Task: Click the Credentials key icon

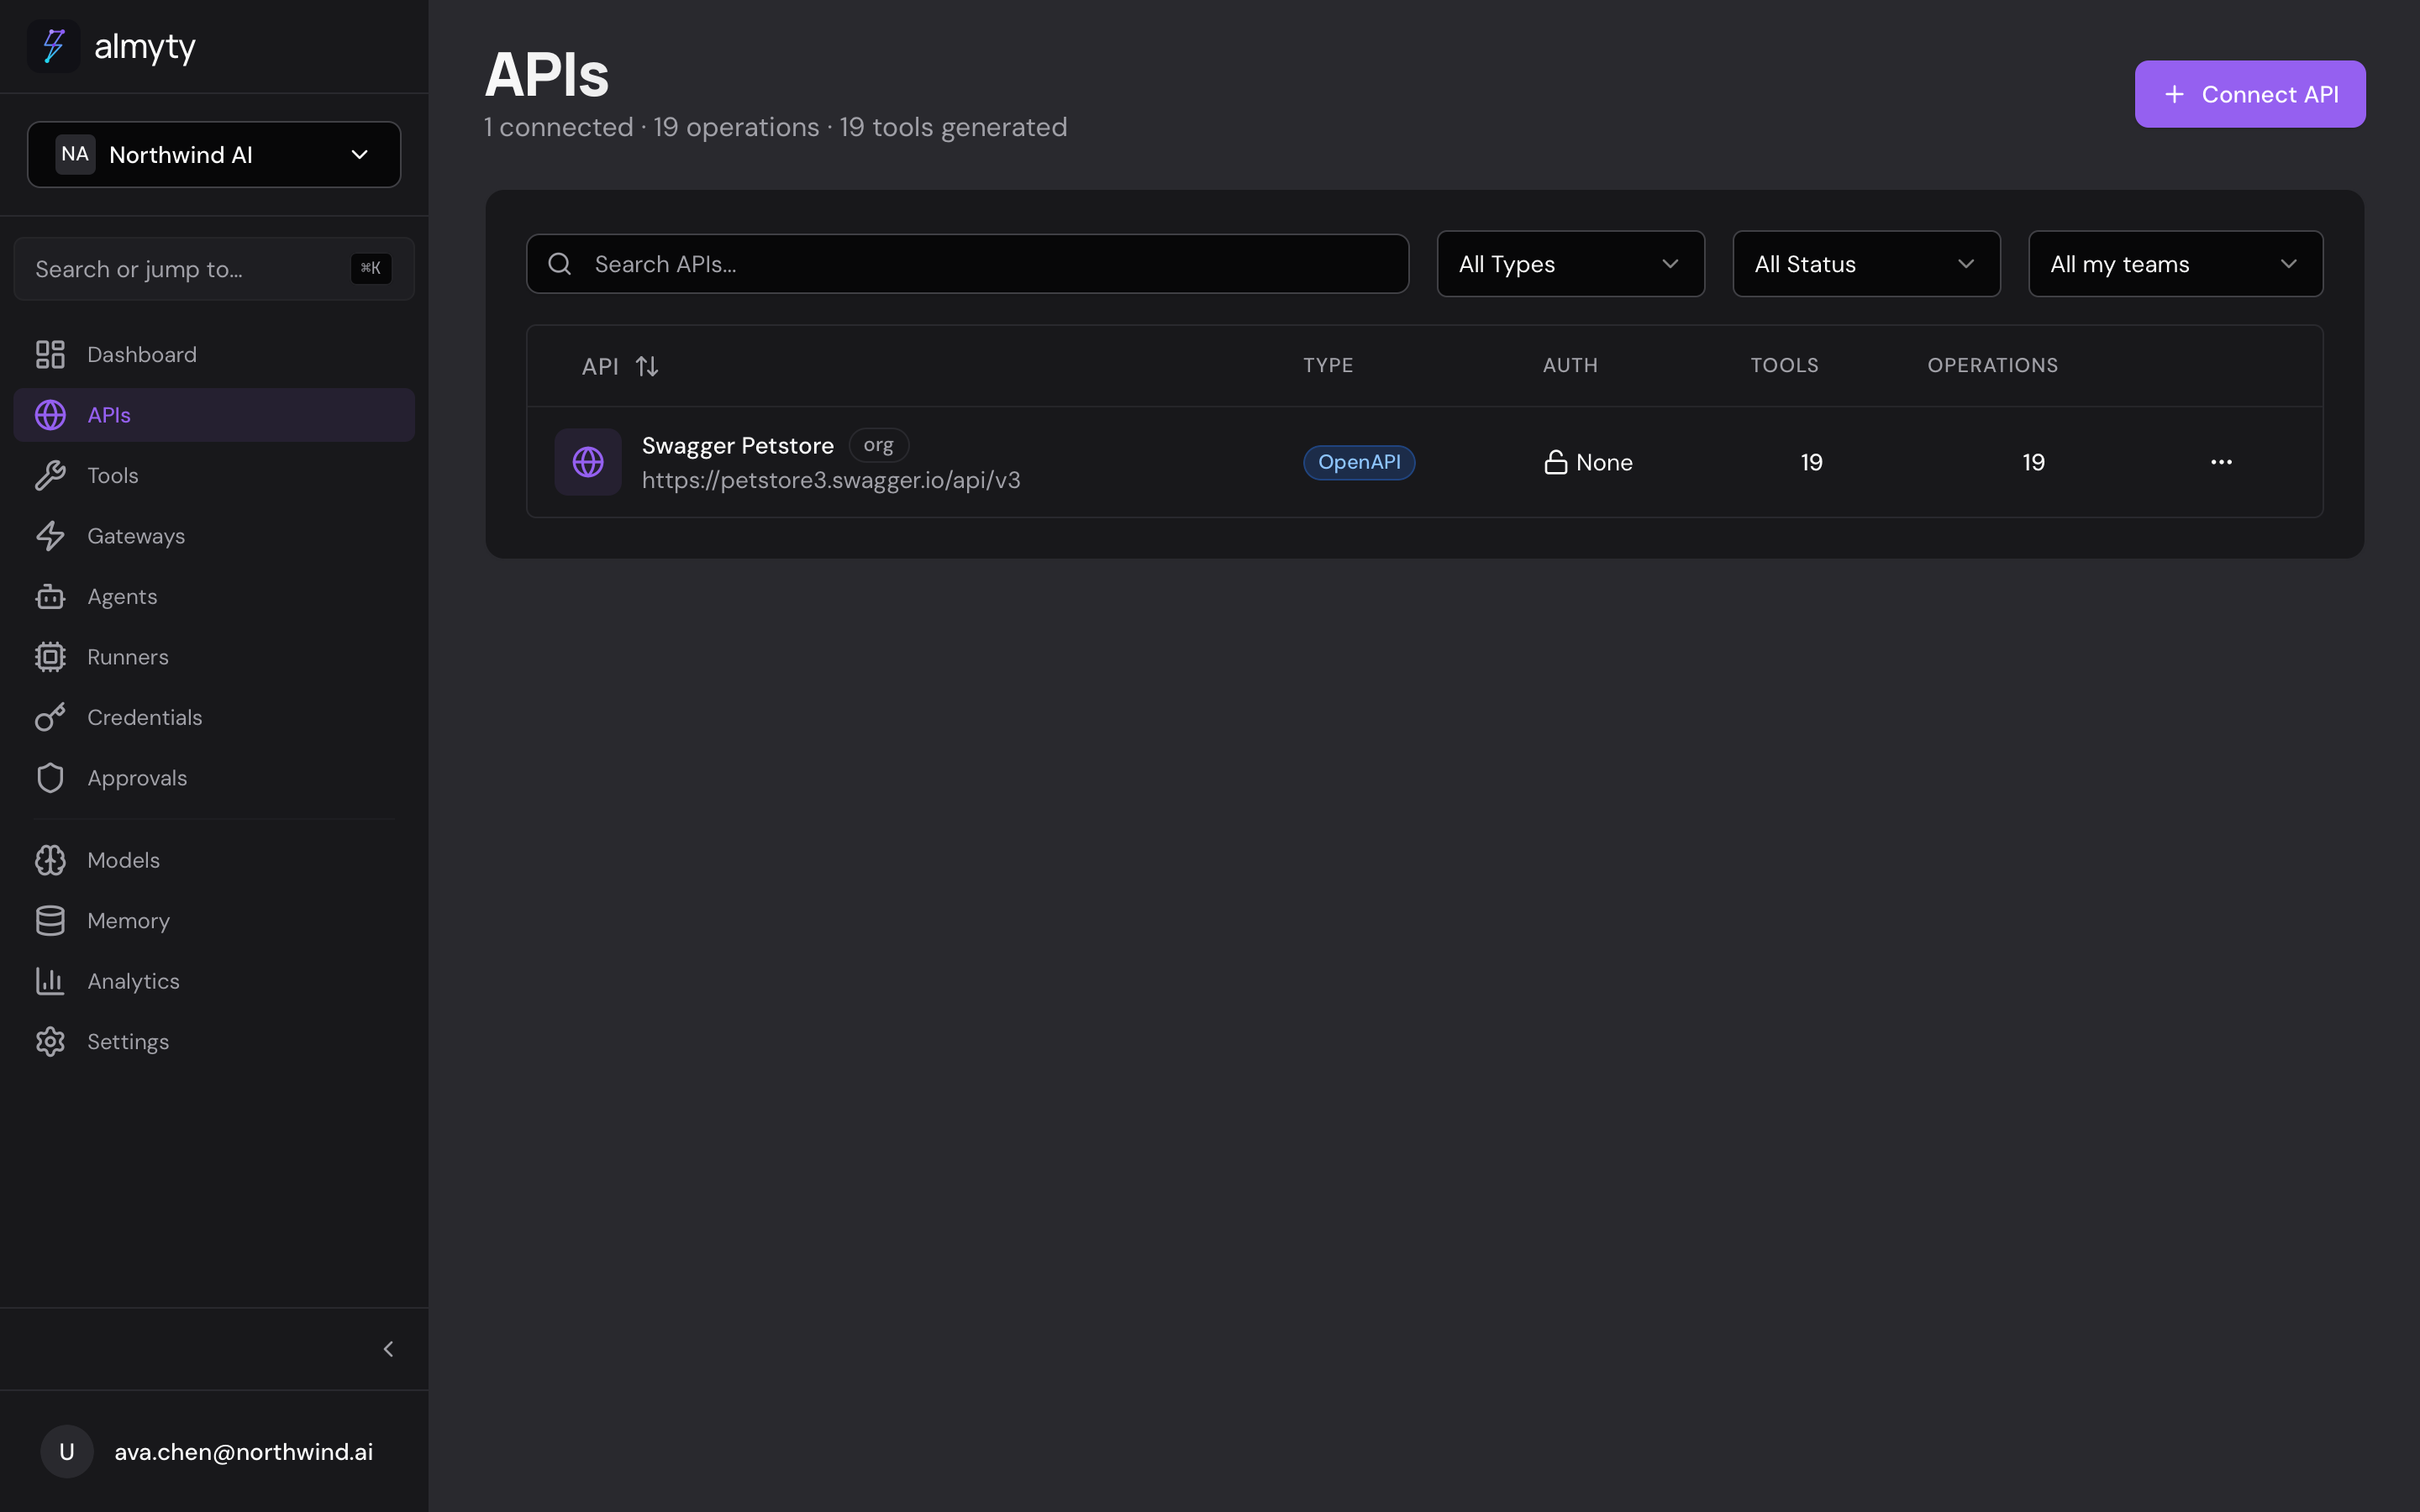Action: [x=50, y=717]
